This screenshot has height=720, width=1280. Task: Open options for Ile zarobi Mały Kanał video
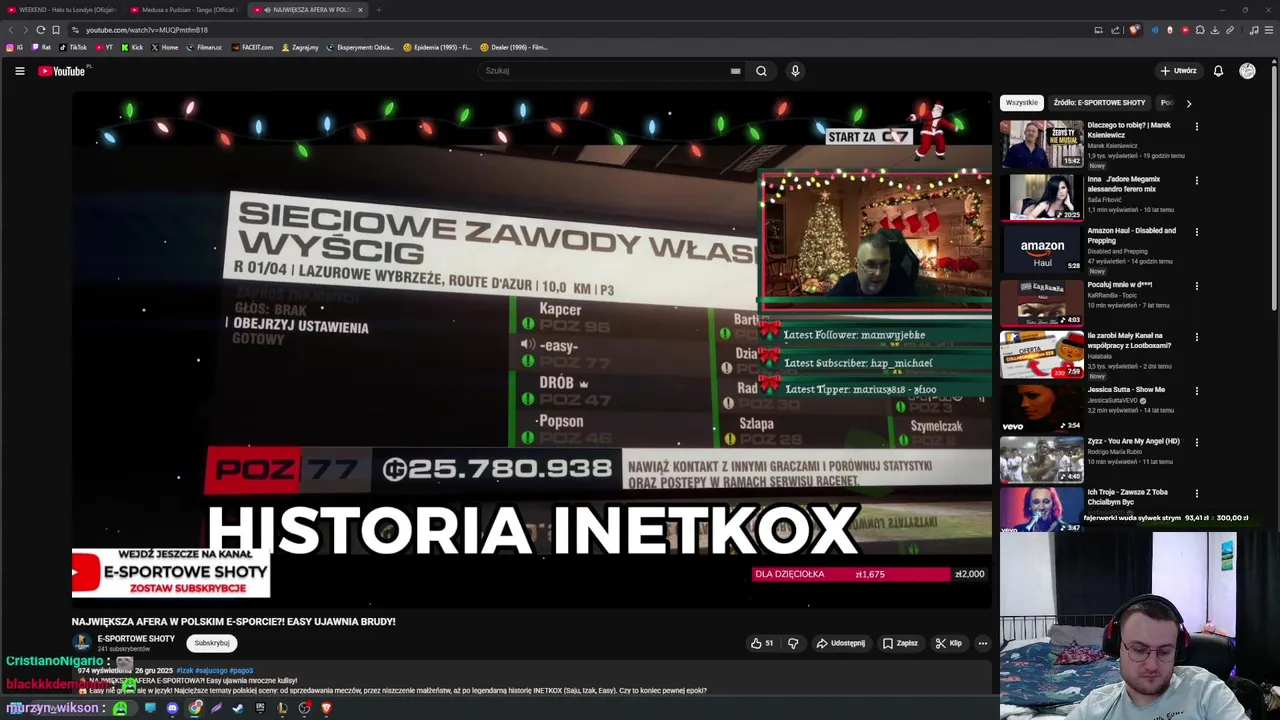pyautogui.click(x=1196, y=337)
